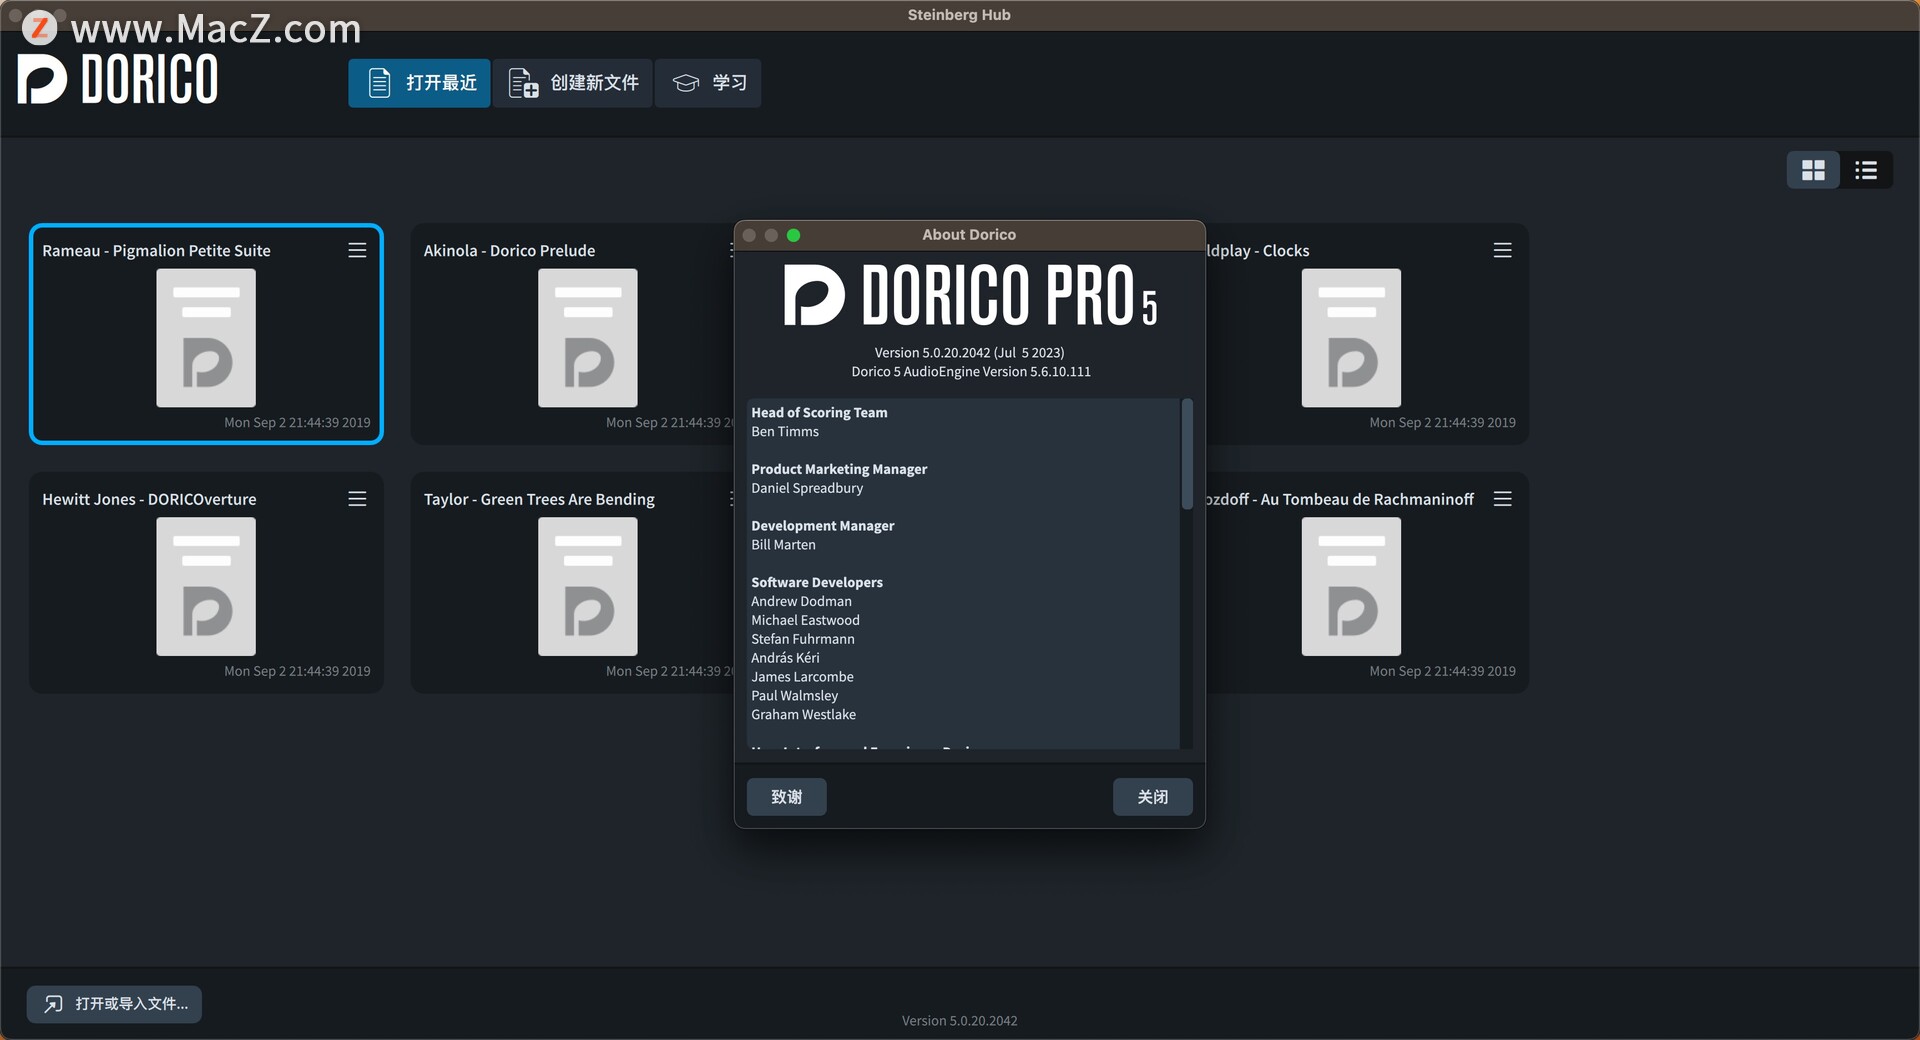
Task: Select Rameau - Pigmalion Petite Suite thumbnail
Action: (206, 338)
